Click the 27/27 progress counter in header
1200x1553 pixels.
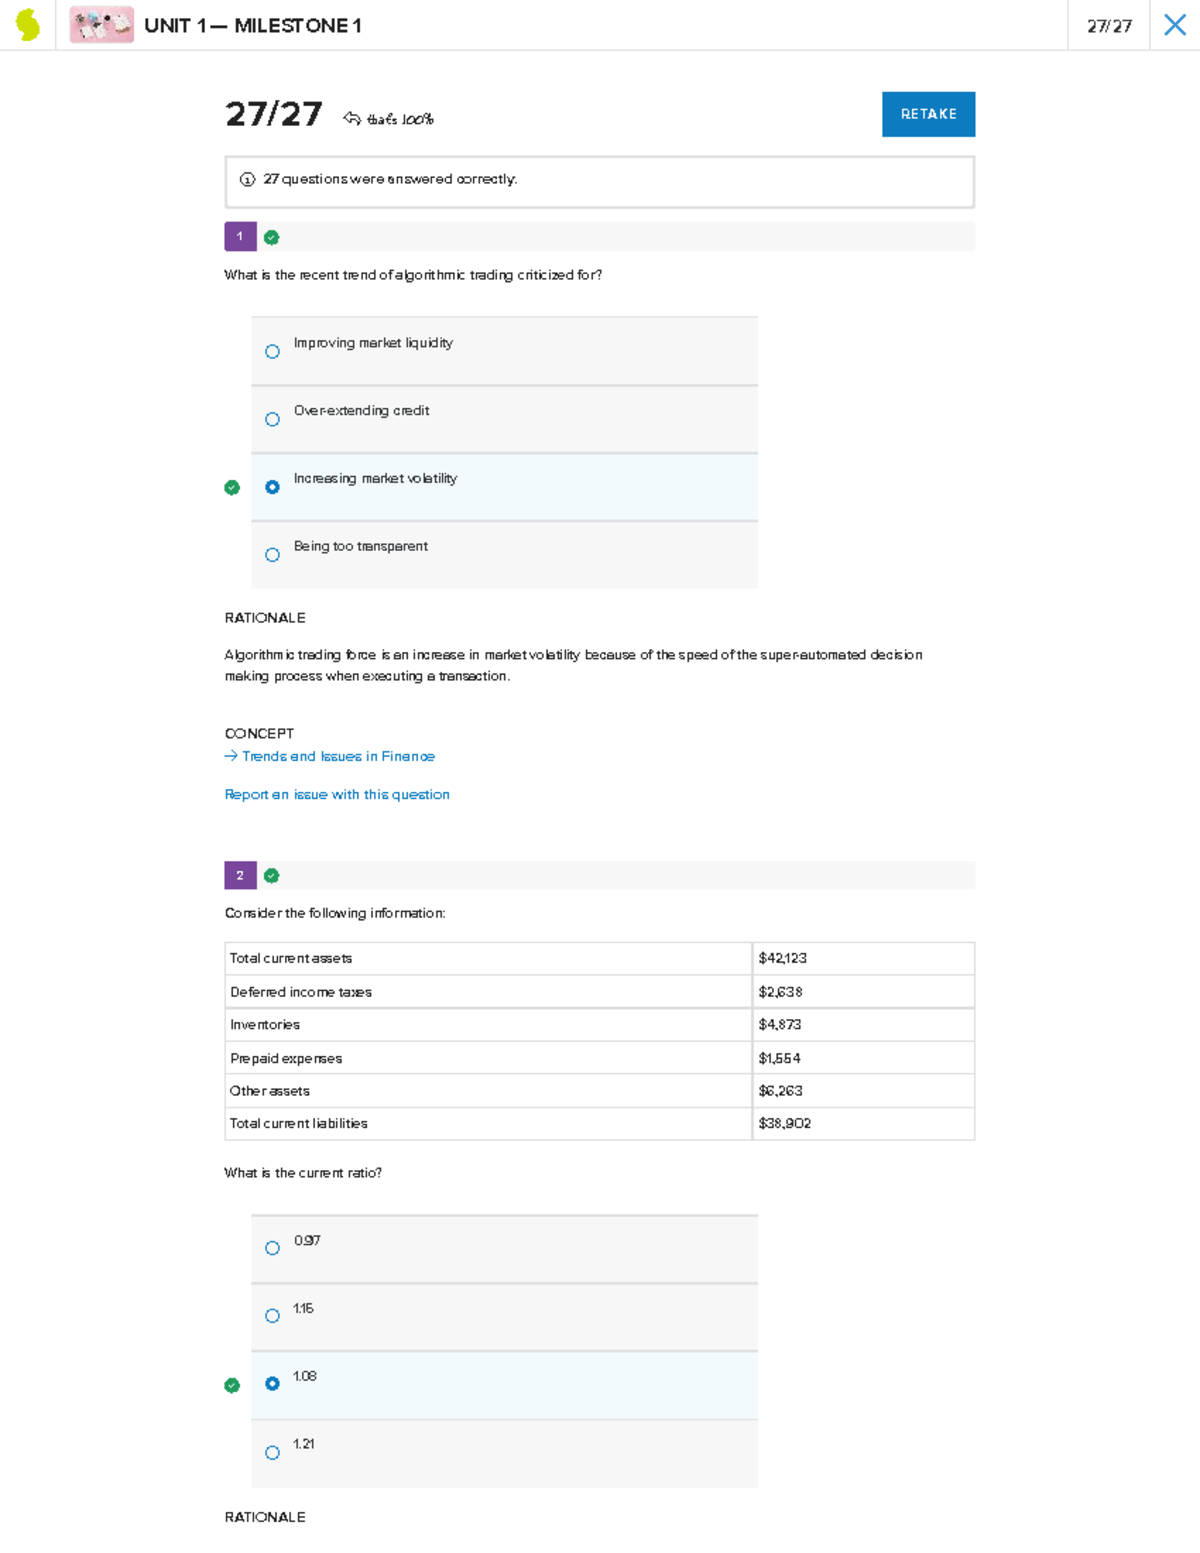tap(1109, 26)
